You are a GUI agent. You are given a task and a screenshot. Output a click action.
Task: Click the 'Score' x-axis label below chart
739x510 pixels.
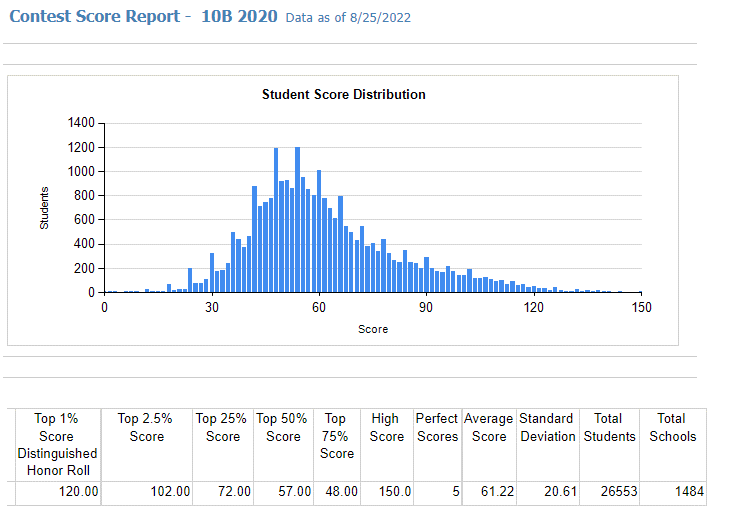(373, 329)
